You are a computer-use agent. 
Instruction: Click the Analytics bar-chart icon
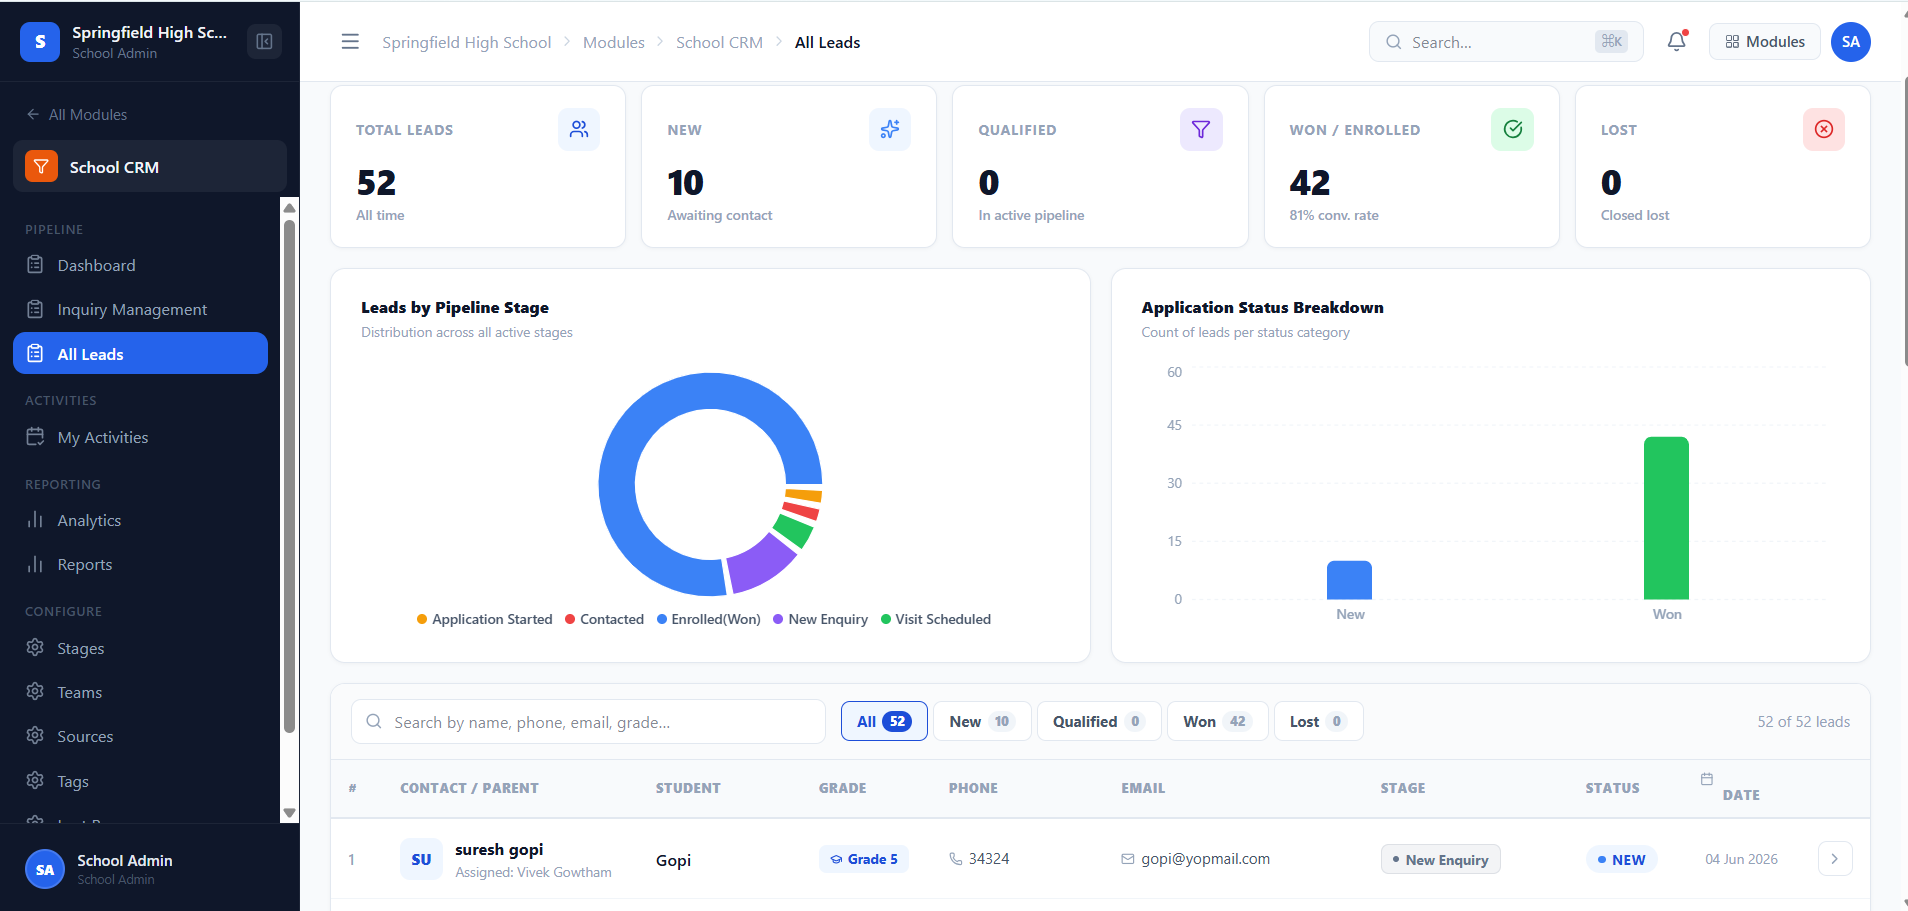click(35, 520)
